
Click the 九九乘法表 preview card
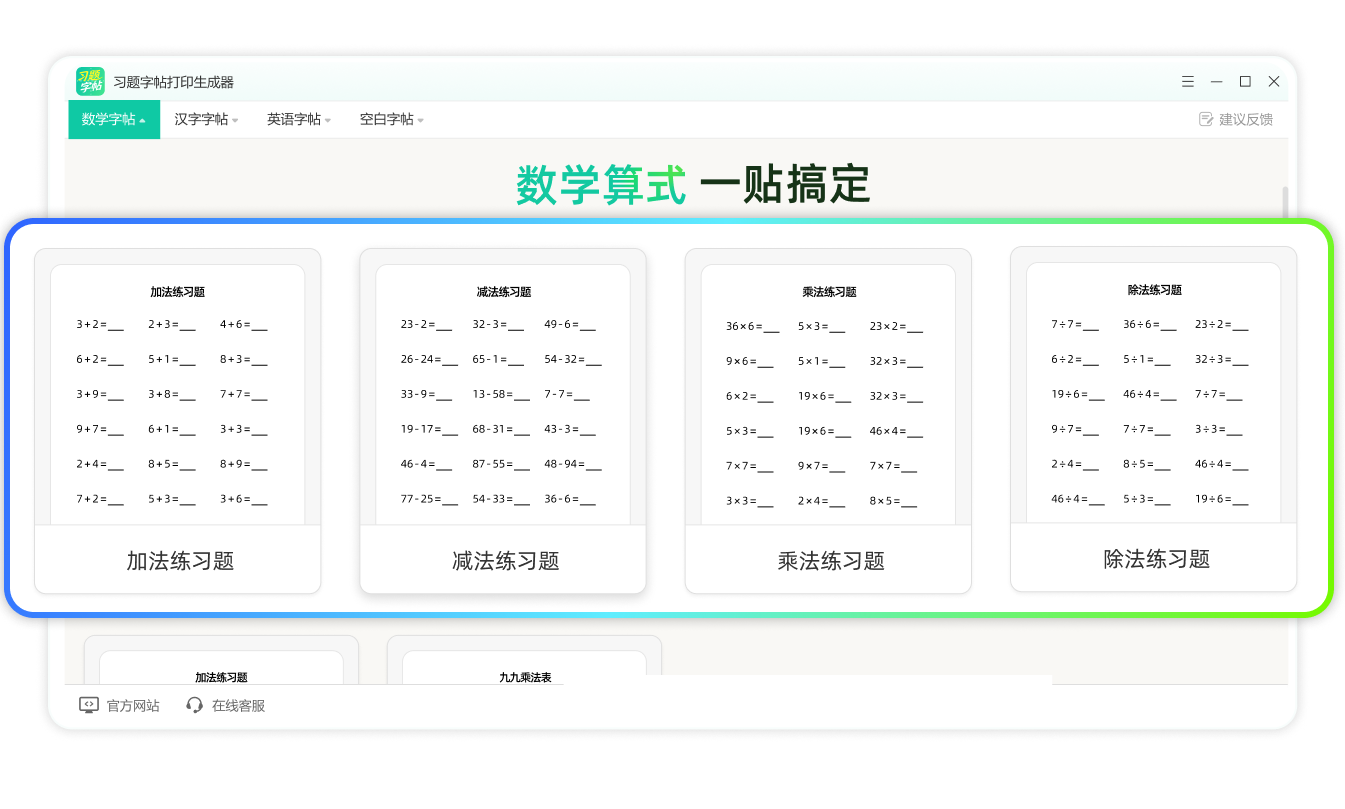point(524,660)
